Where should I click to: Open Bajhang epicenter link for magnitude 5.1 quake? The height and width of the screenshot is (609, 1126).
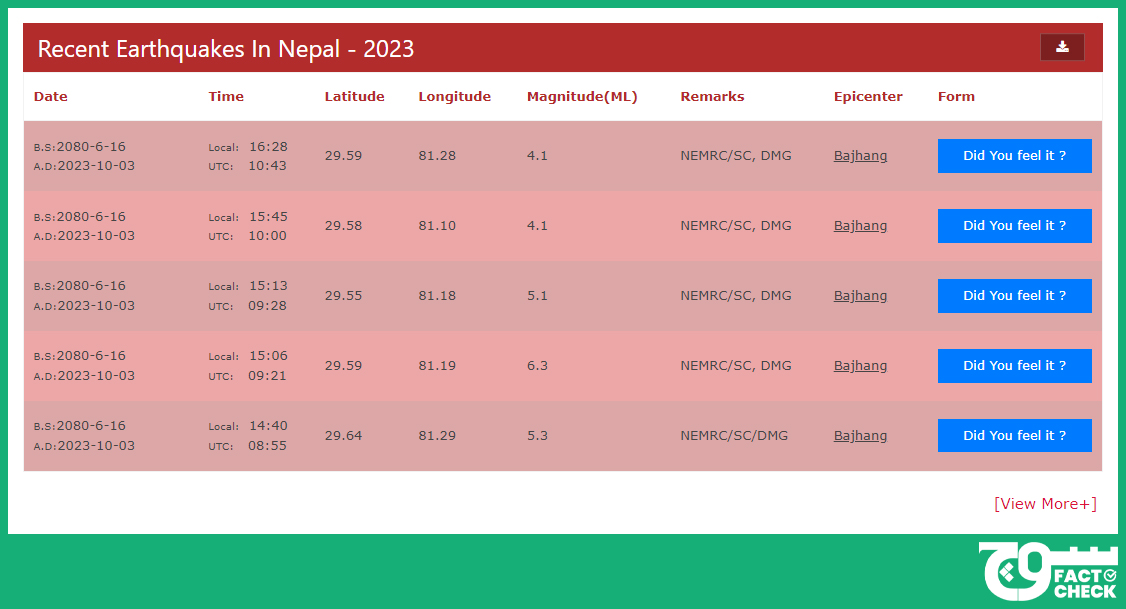tap(860, 296)
